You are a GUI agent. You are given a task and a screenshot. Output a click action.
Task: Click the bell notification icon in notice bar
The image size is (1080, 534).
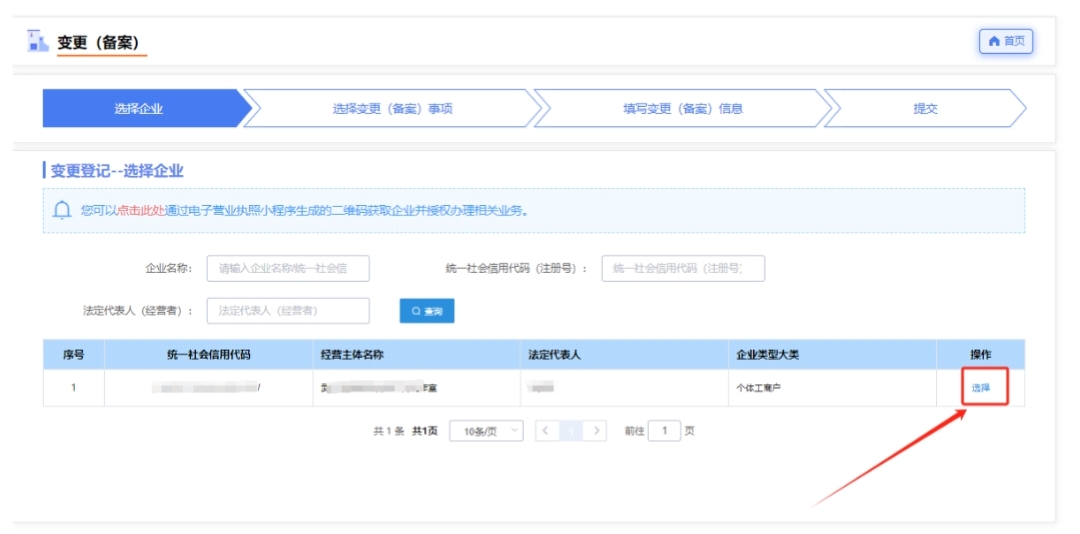click(62, 210)
